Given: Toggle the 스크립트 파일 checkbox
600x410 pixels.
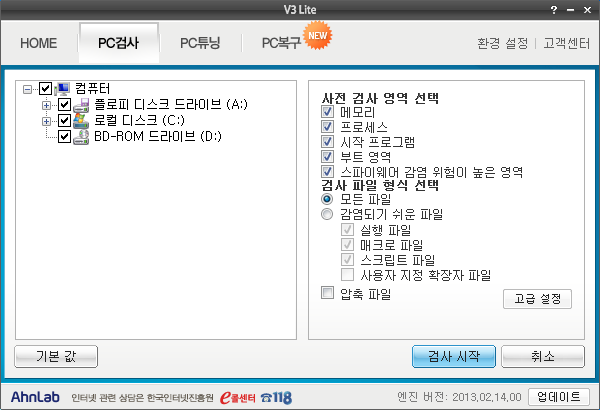Looking at the screenshot, I should (x=347, y=260).
